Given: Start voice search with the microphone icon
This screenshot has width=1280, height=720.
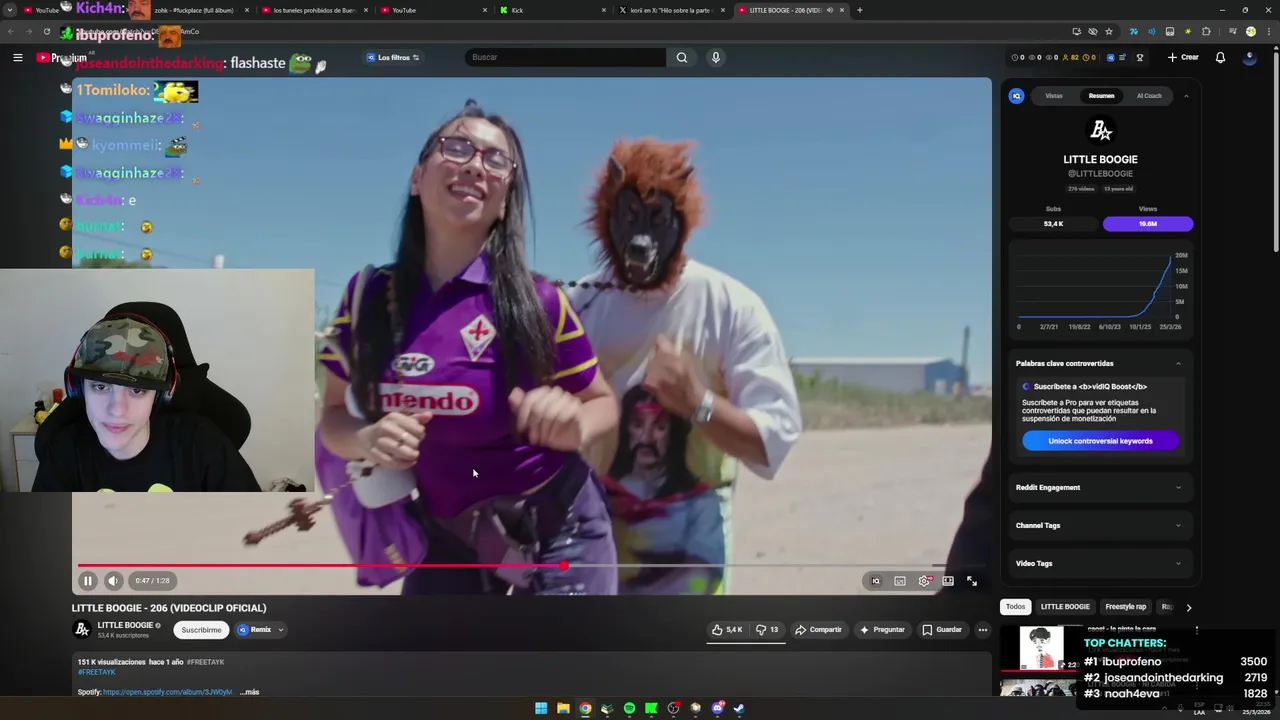Looking at the screenshot, I should click(x=715, y=57).
